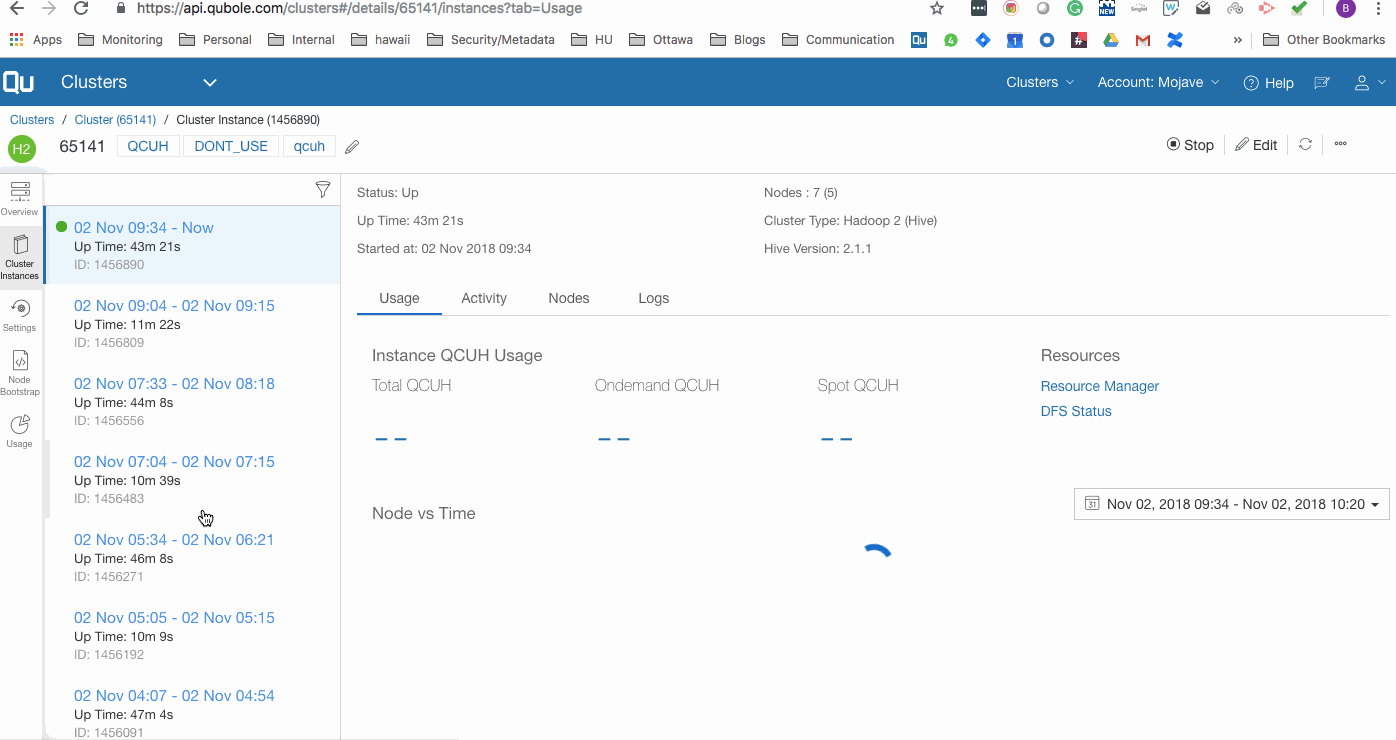
Task: Open the user profile dropdown in header
Action: [1369, 83]
